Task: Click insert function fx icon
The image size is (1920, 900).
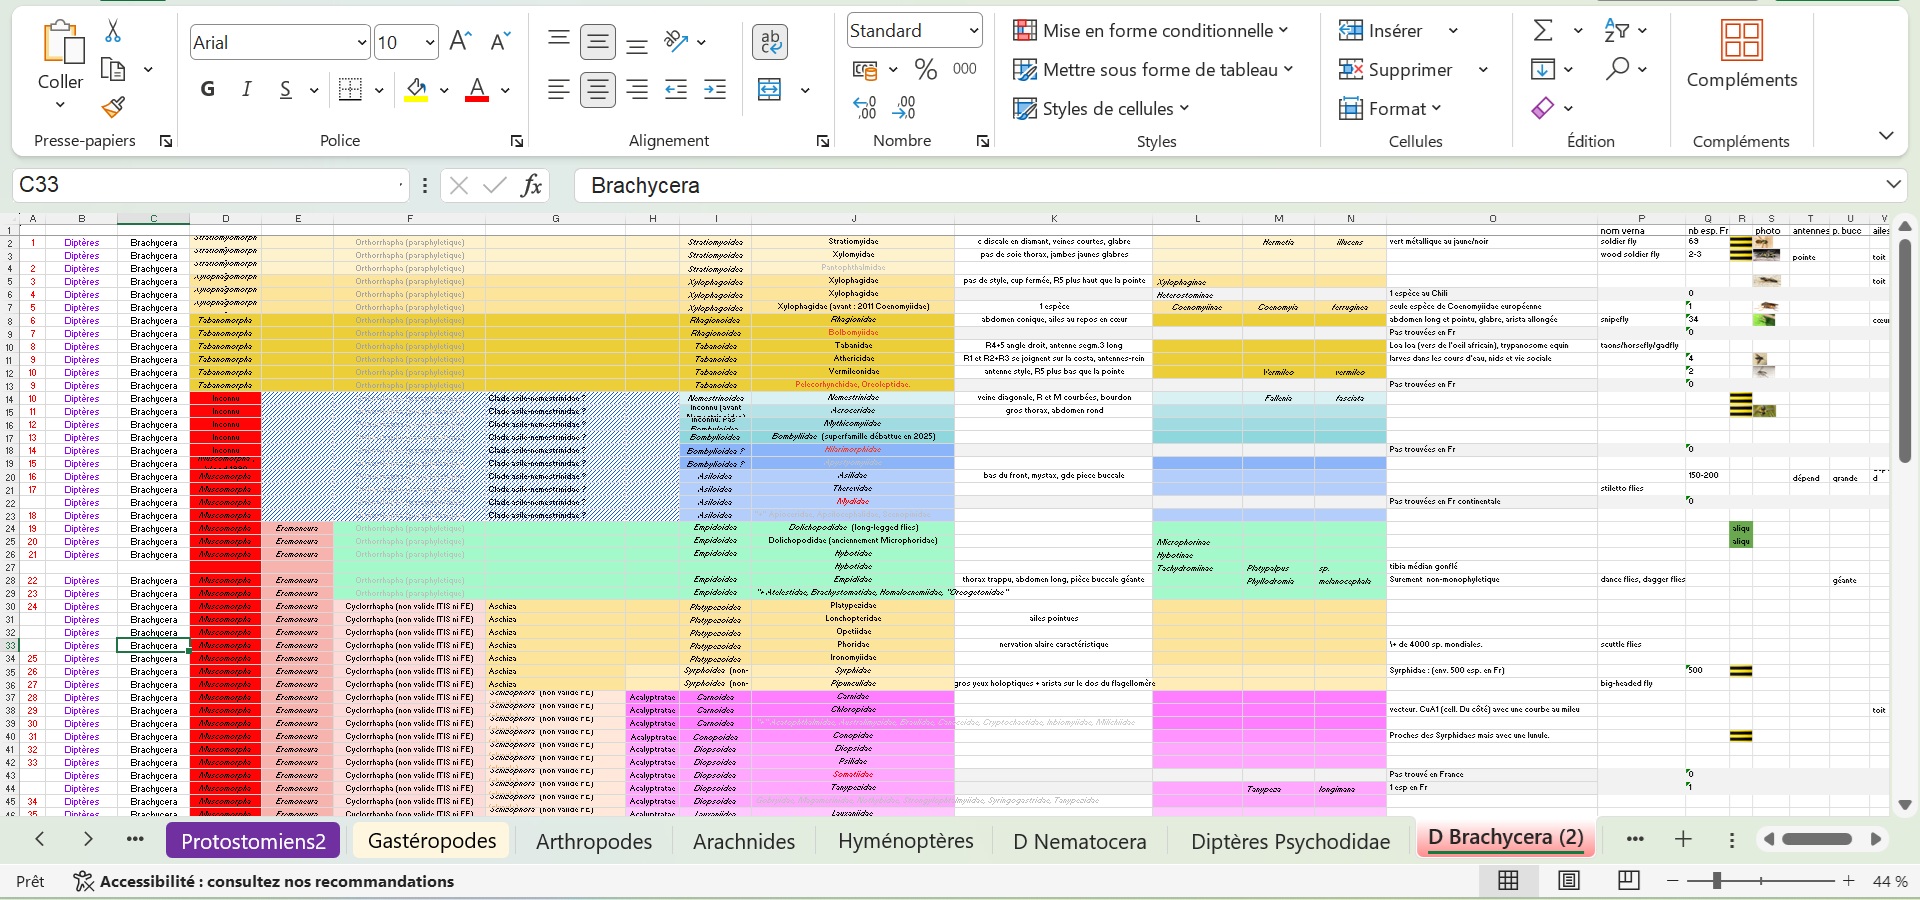Action: (x=532, y=185)
